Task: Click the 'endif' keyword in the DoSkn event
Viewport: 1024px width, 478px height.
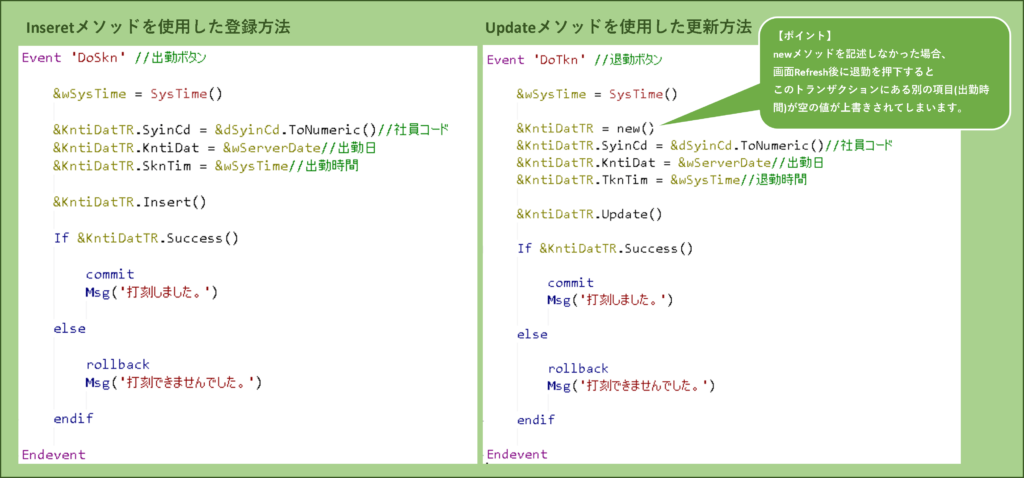Action: (73, 419)
